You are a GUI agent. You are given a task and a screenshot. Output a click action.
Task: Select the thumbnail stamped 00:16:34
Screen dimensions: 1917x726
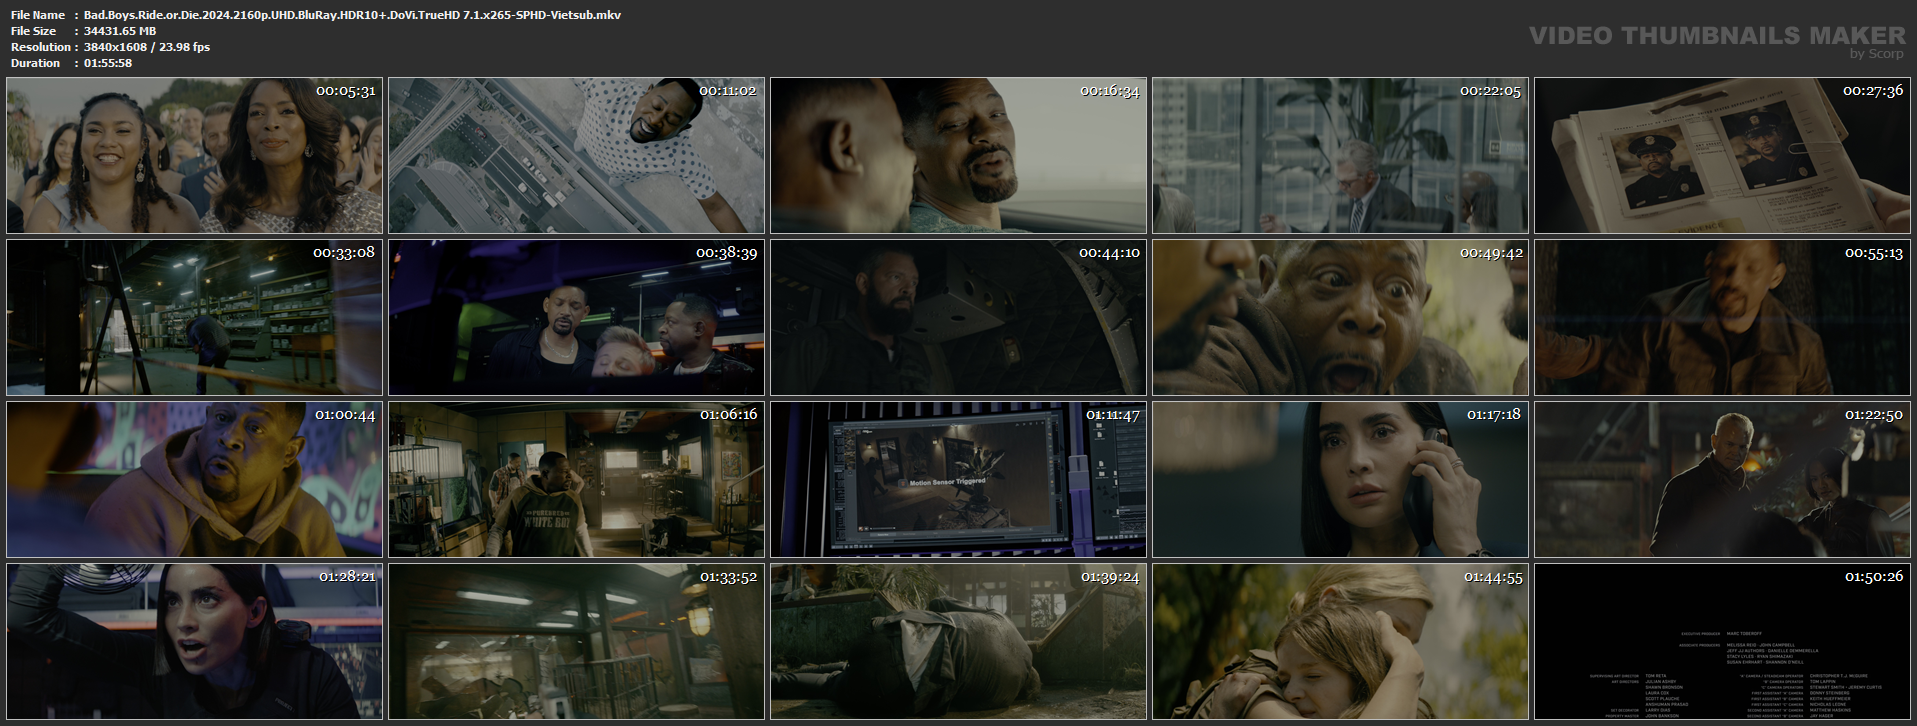click(x=958, y=155)
